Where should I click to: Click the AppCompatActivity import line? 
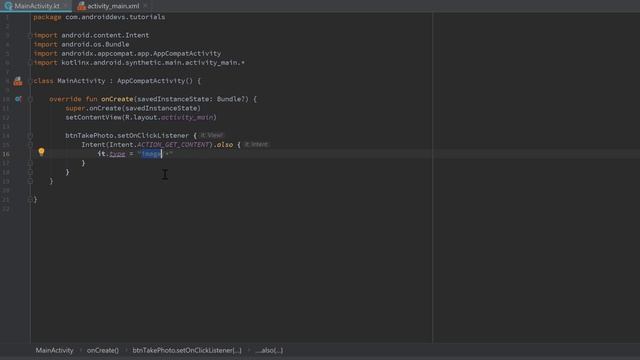[127, 53]
